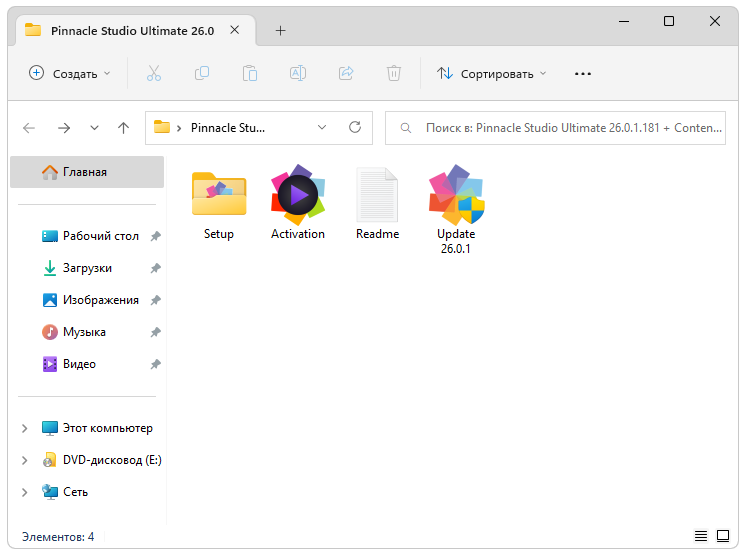
Task: Expand the Этот компьютер tree node
Action: click(25, 429)
